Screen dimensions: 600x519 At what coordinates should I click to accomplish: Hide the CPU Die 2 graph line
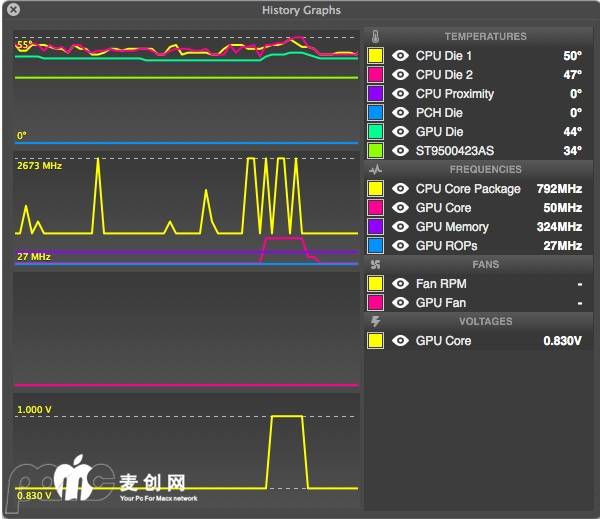click(400, 75)
